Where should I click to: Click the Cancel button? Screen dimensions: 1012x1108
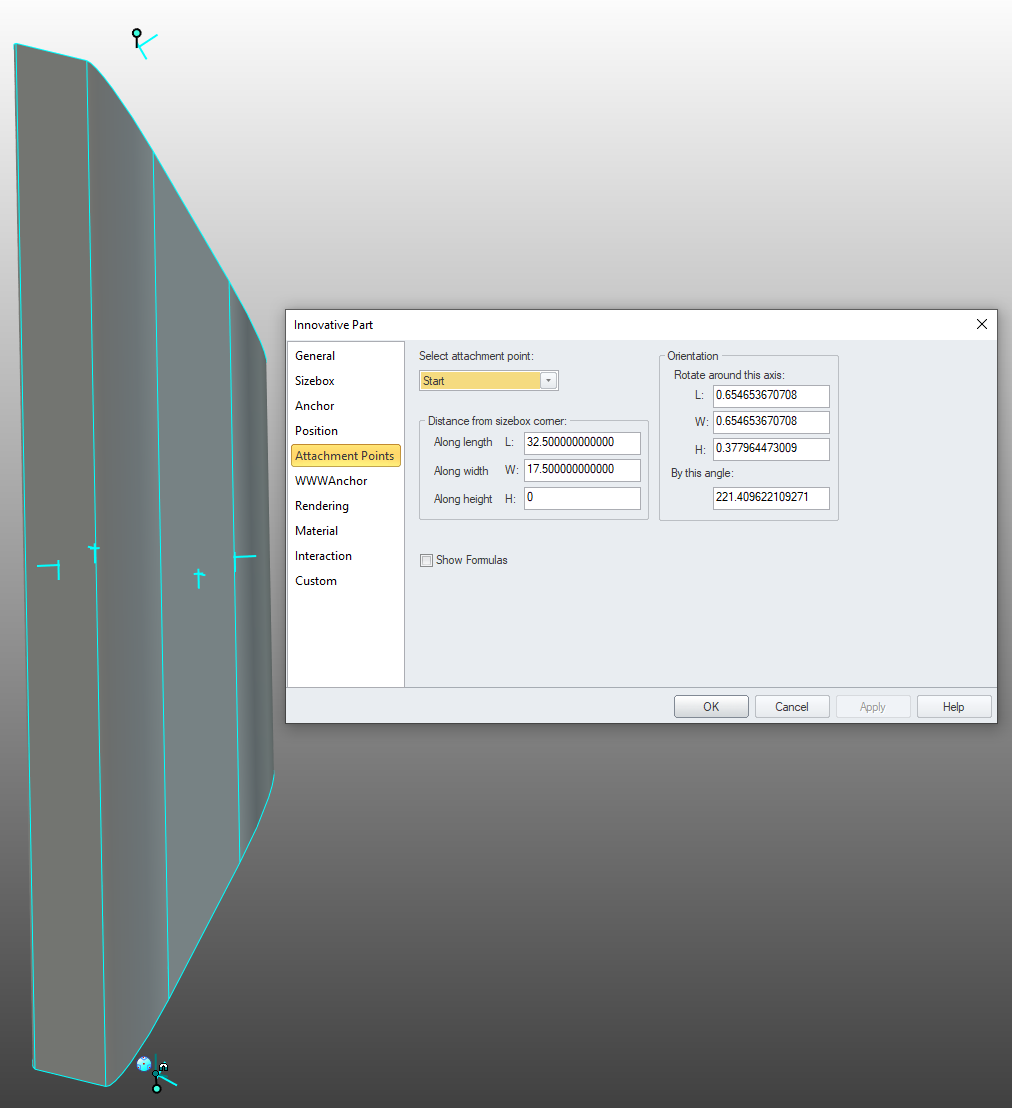(x=792, y=707)
